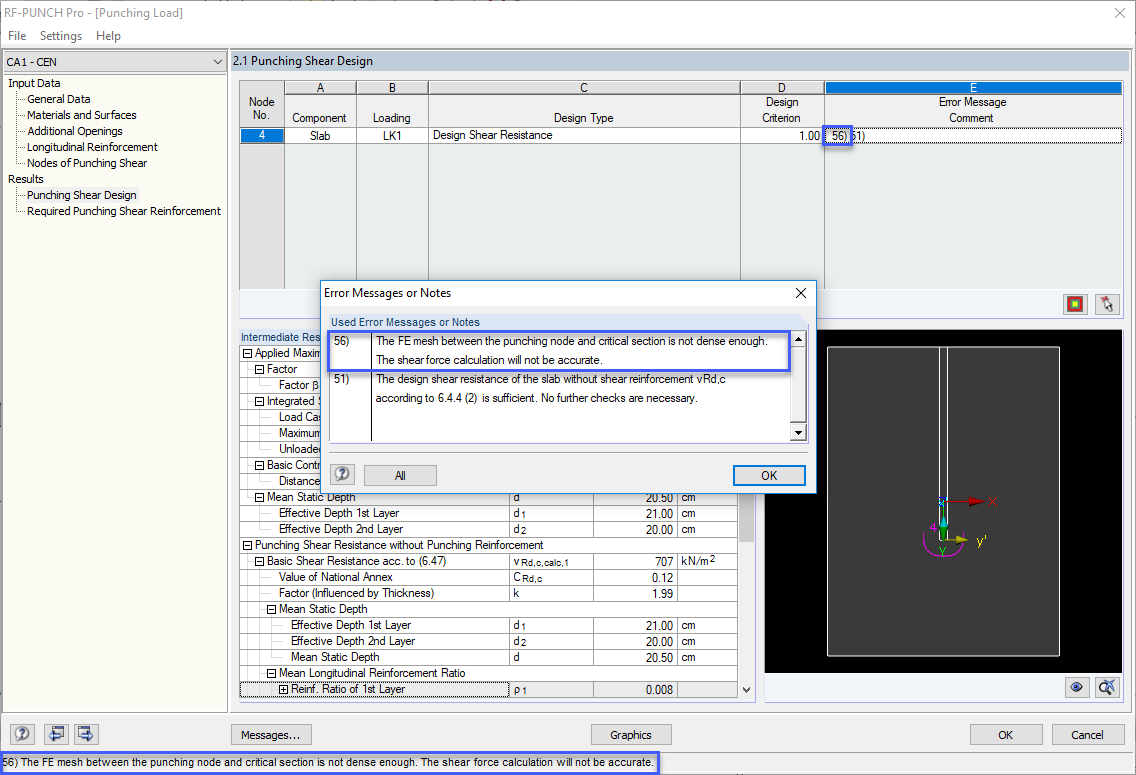Open the Settings menu
The width and height of the screenshot is (1136, 775).
click(61, 35)
